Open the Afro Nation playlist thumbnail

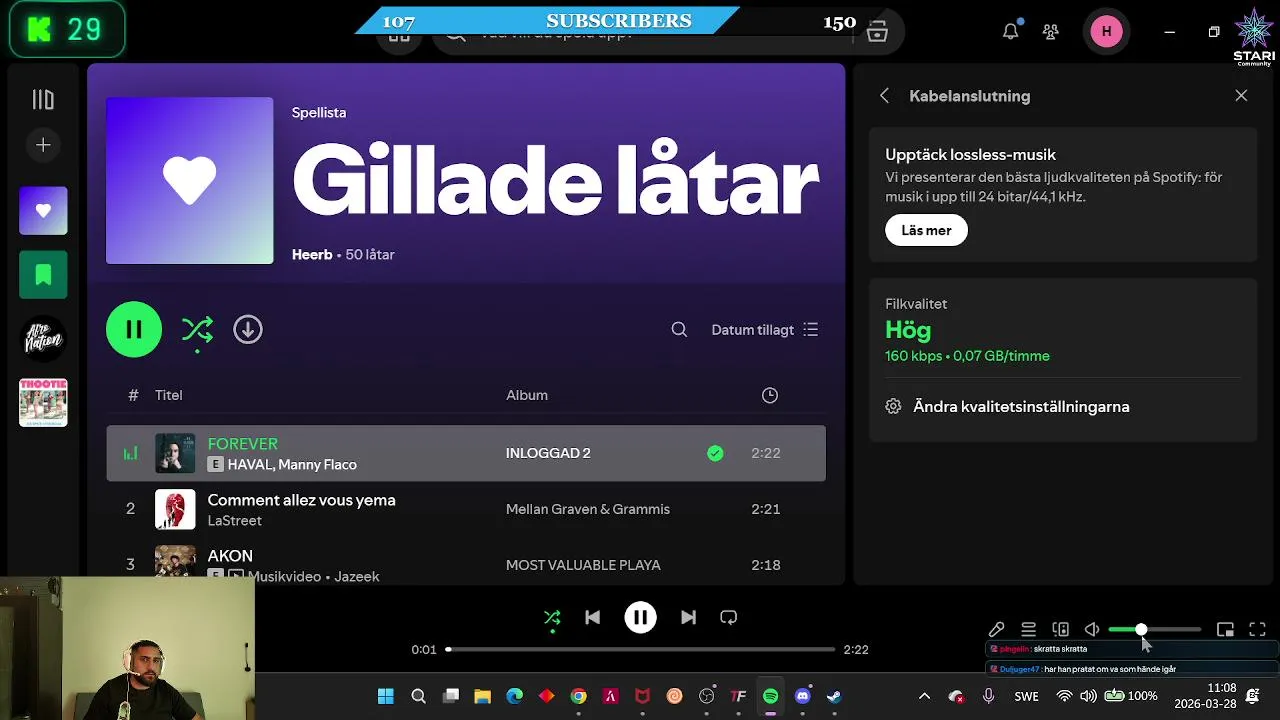click(43, 339)
